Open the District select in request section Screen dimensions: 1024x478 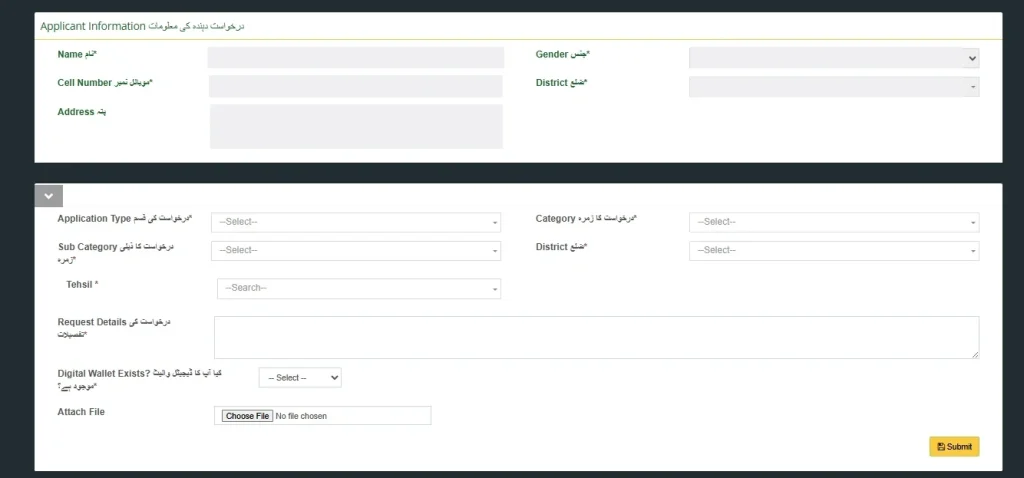pyautogui.click(x=833, y=250)
